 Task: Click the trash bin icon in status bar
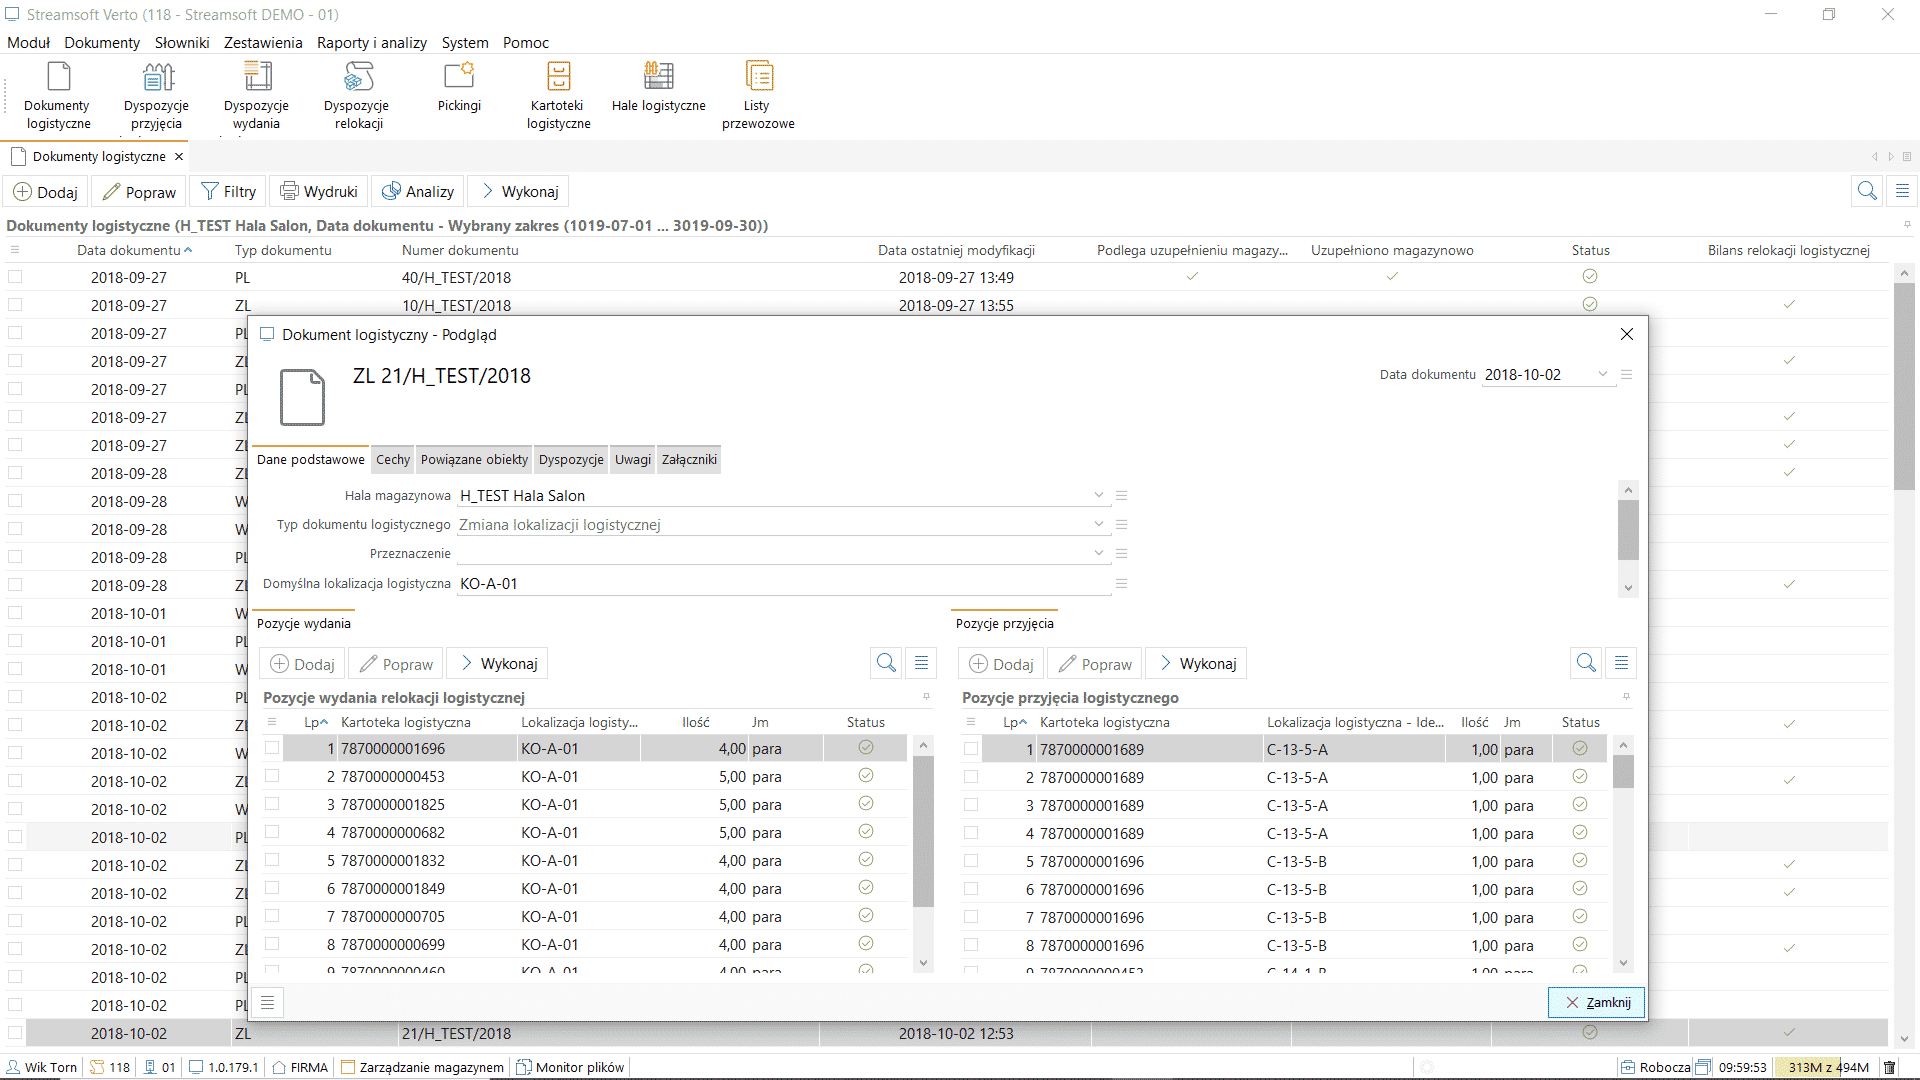pos(1892,1067)
